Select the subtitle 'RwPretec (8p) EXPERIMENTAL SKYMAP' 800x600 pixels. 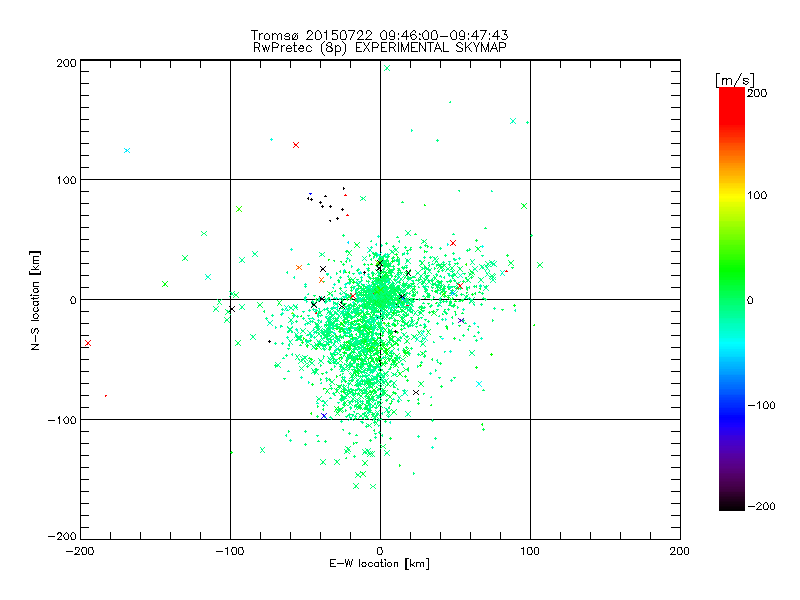380,48
